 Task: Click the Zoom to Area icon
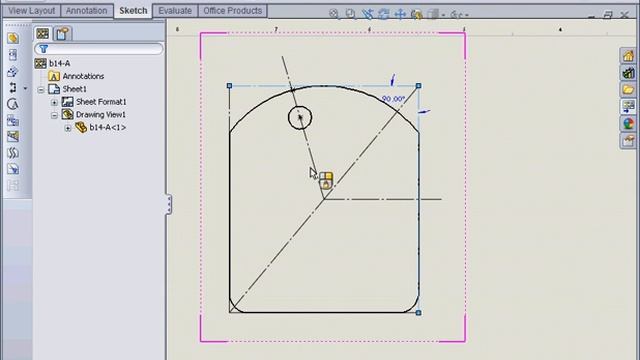pyautogui.click(x=350, y=14)
